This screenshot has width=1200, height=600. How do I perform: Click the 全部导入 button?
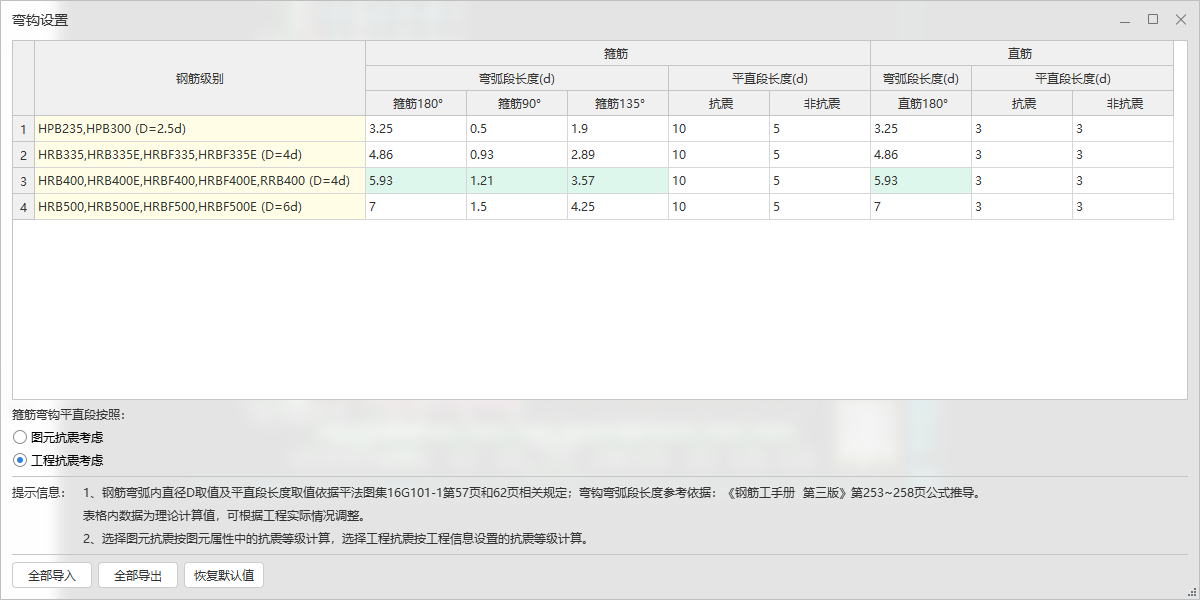[x=52, y=575]
